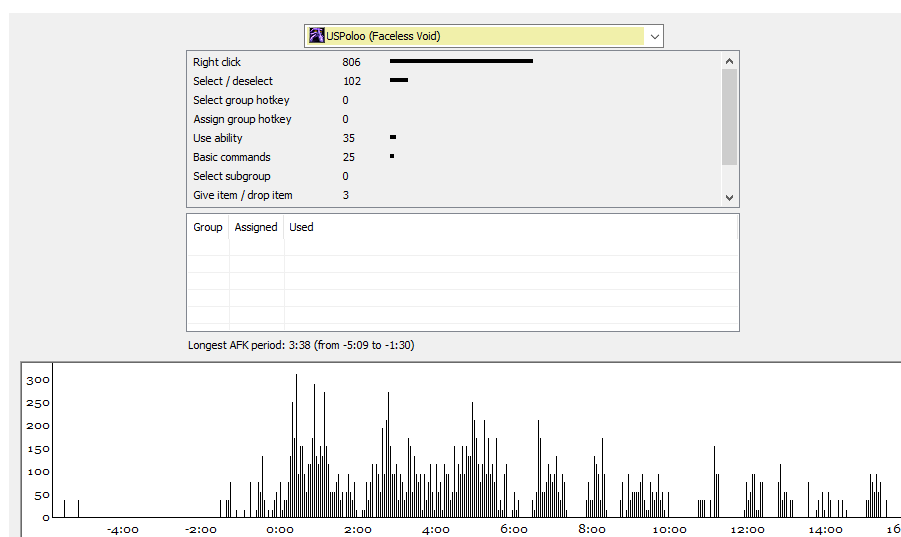Select the Give item / drop item row
Image resolution: width=901 pixels, height=537 pixels.
(x=454, y=195)
